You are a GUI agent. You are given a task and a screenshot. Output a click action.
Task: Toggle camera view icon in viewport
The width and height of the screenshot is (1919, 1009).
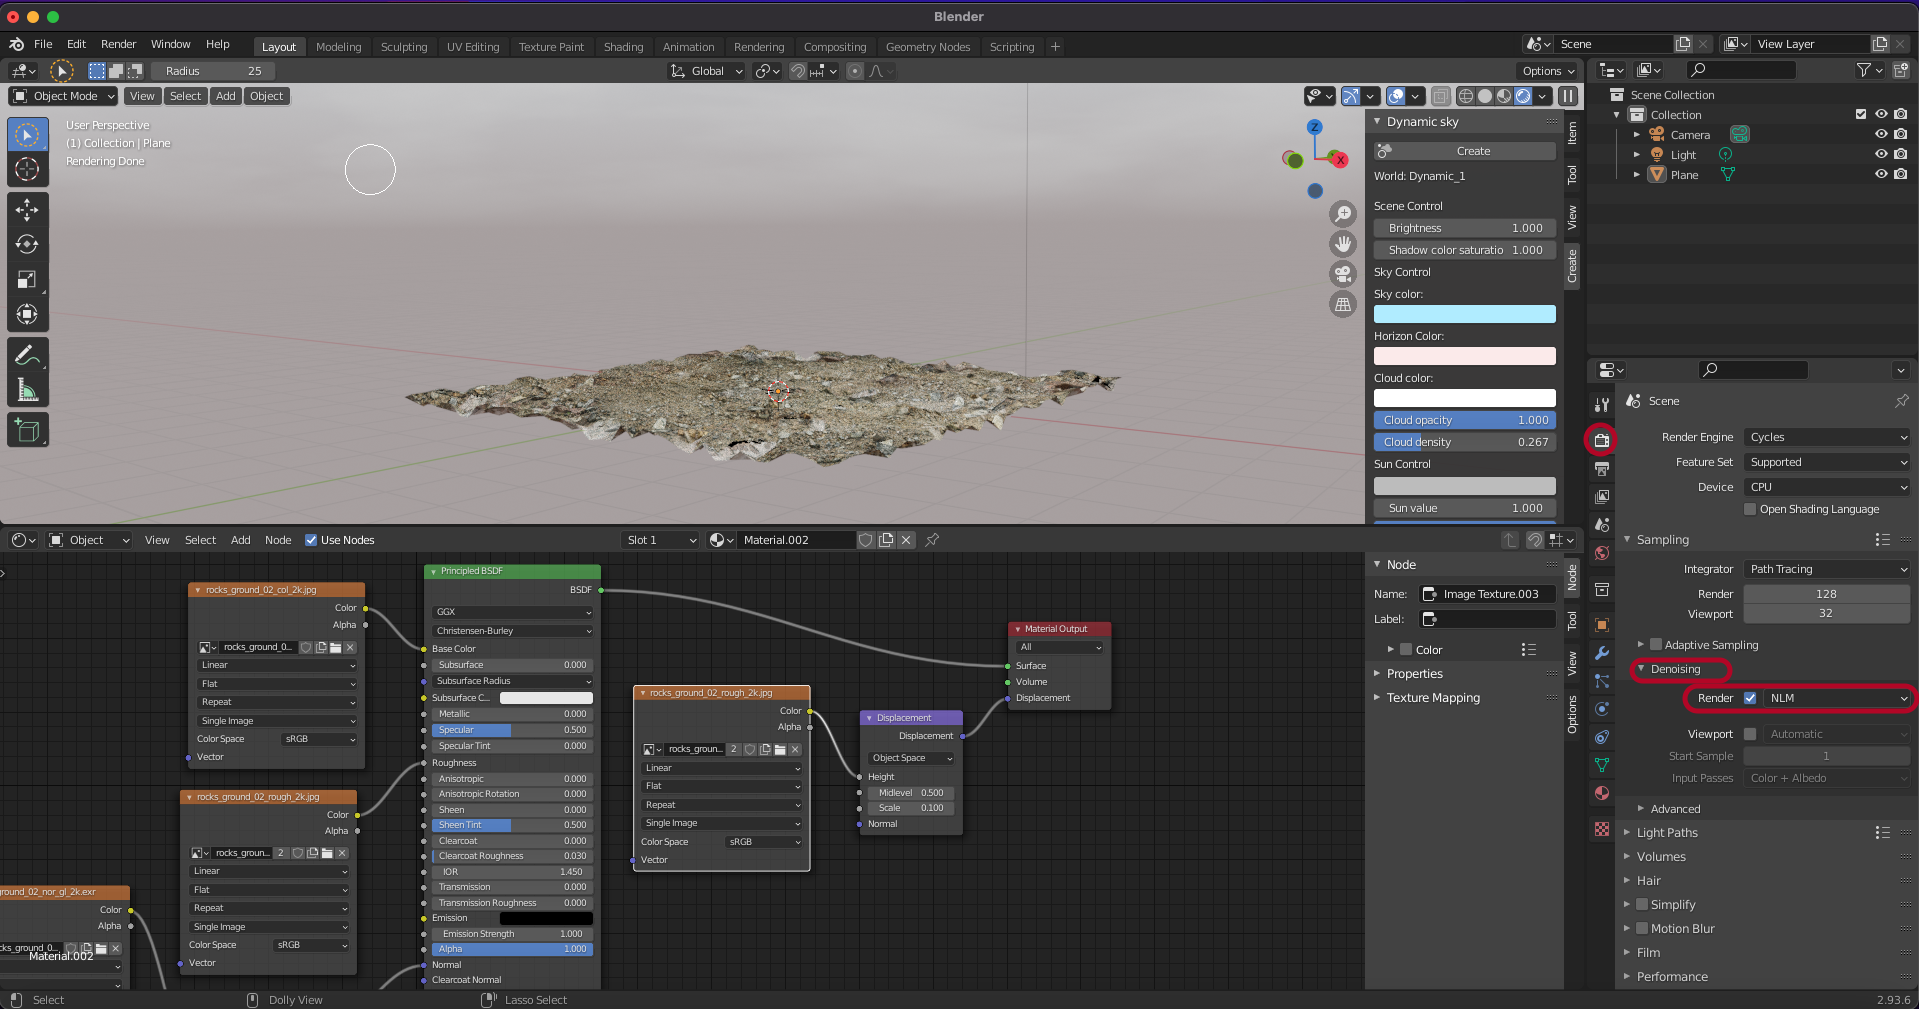pyautogui.click(x=1343, y=274)
